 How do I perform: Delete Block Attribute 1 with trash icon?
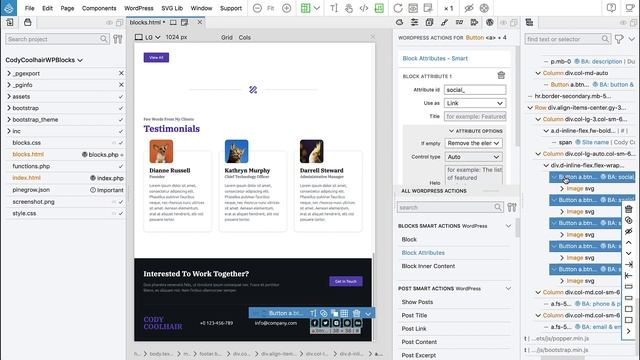[x=501, y=76]
